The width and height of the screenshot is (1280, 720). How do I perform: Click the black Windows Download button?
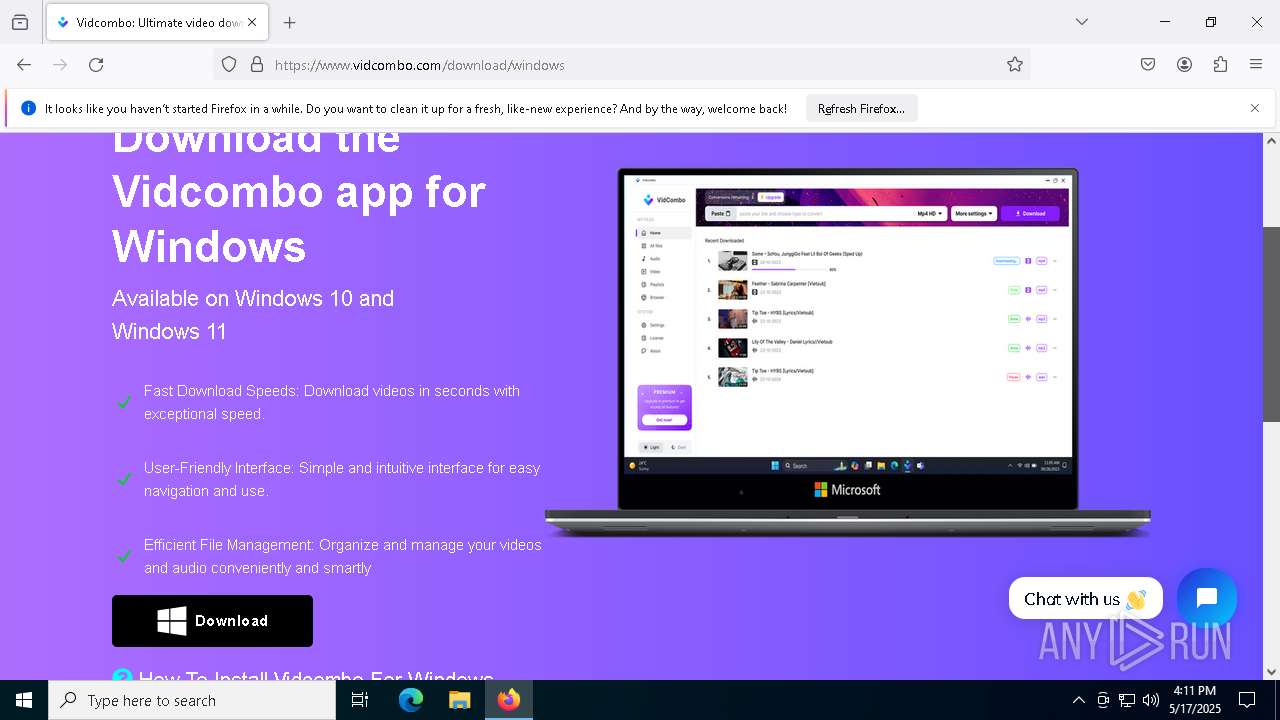[x=212, y=621]
